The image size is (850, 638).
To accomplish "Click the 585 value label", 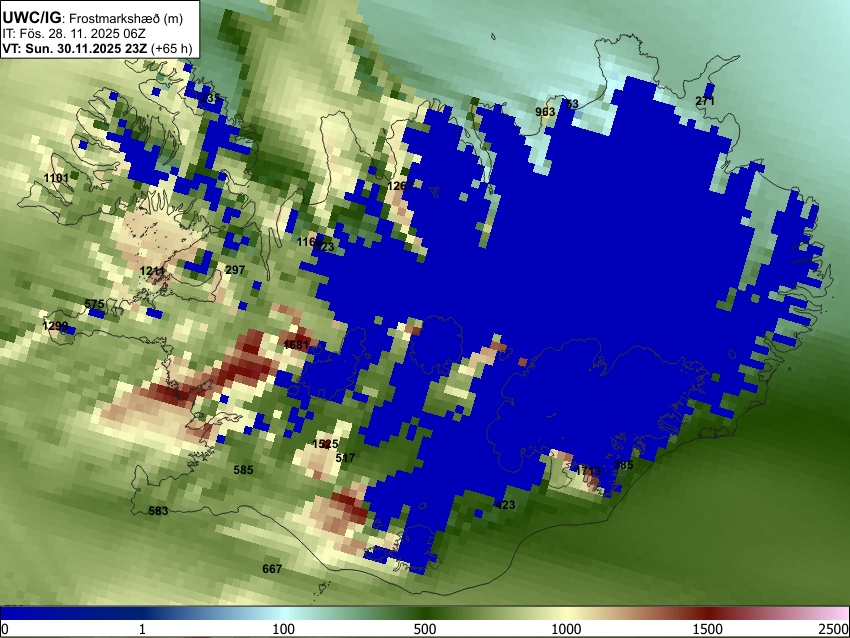I will coord(243,470).
